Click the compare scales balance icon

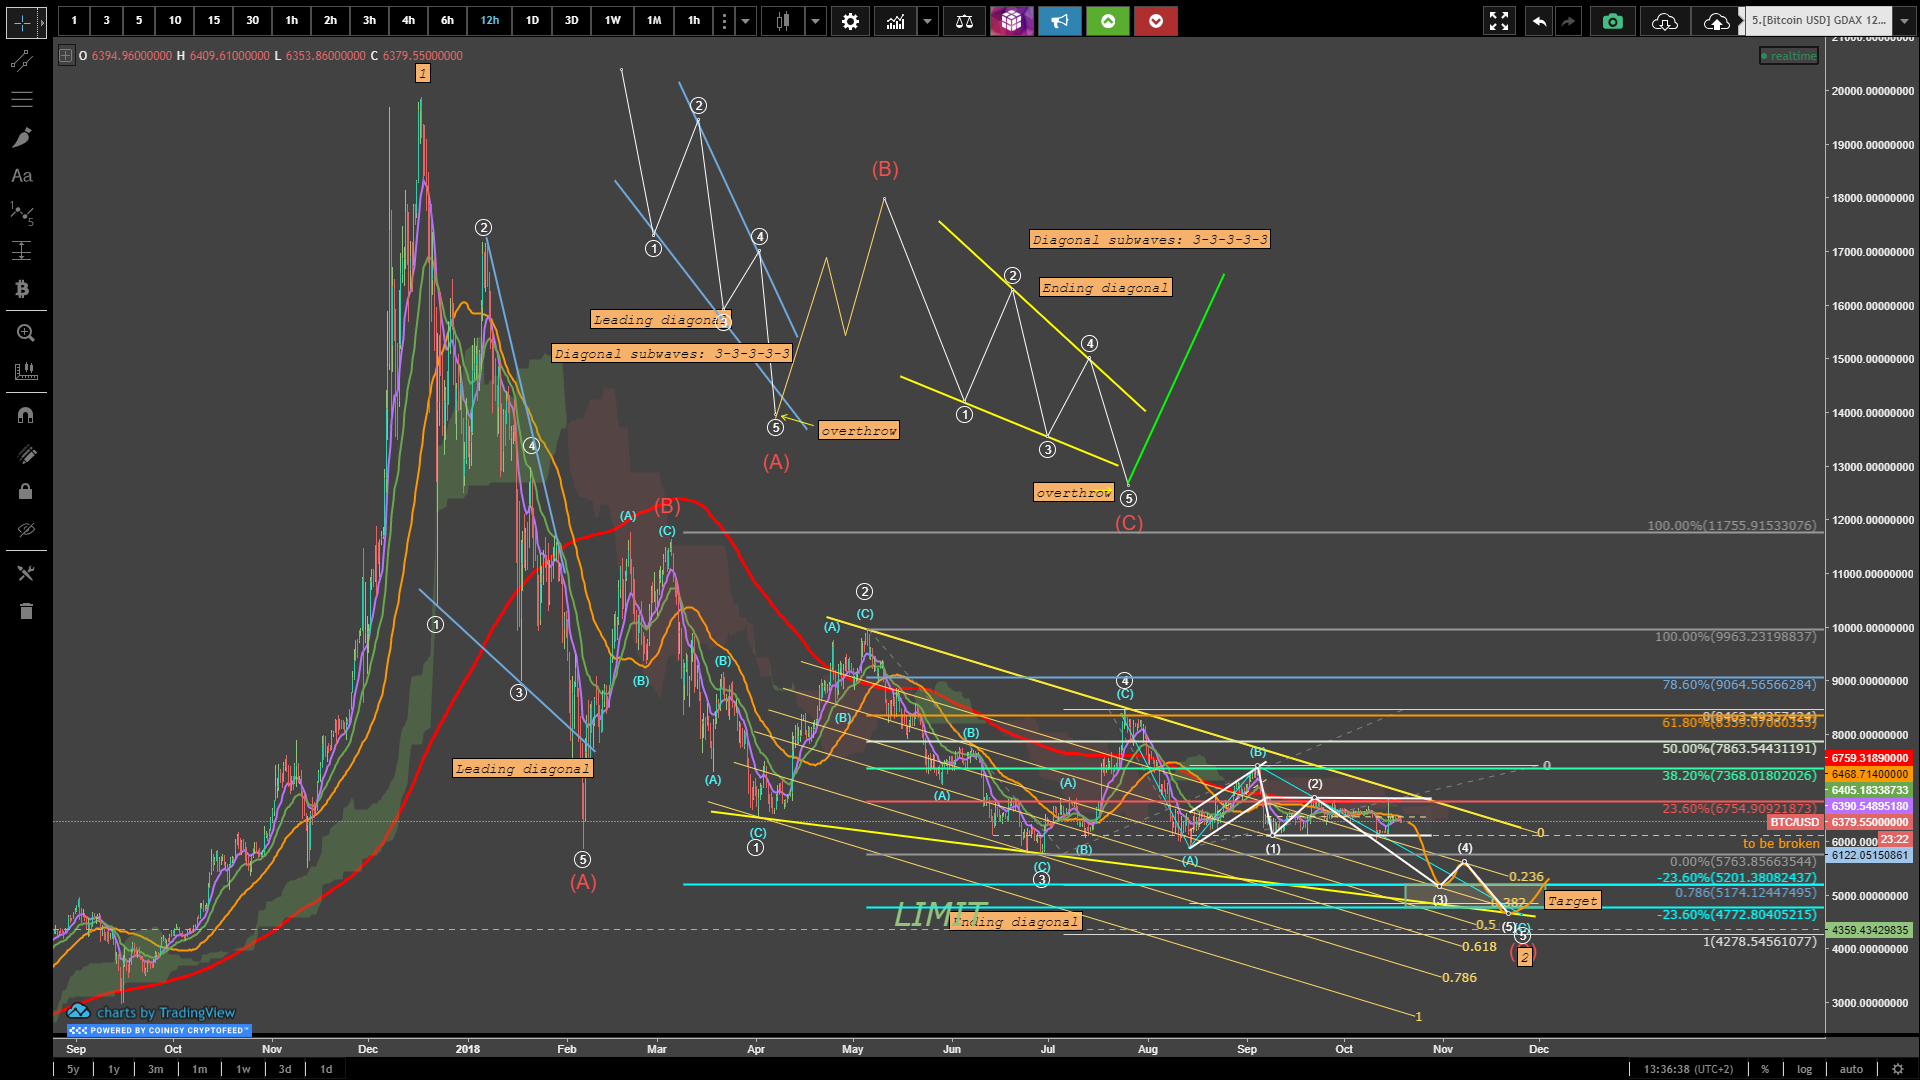964,21
